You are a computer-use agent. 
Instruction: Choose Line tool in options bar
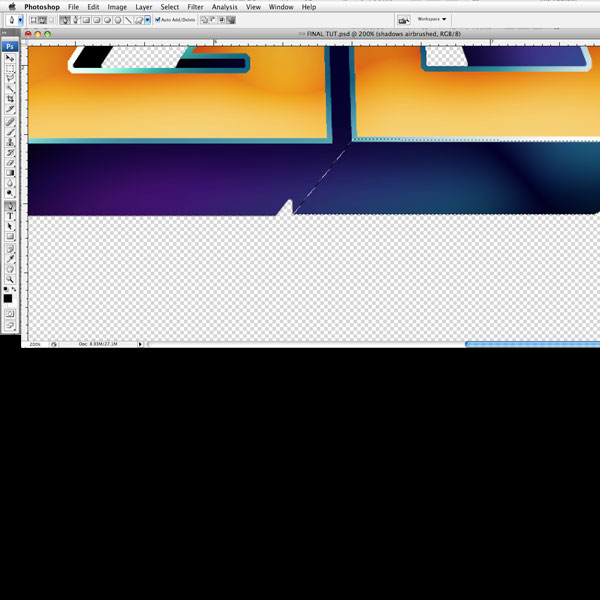pos(128,20)
